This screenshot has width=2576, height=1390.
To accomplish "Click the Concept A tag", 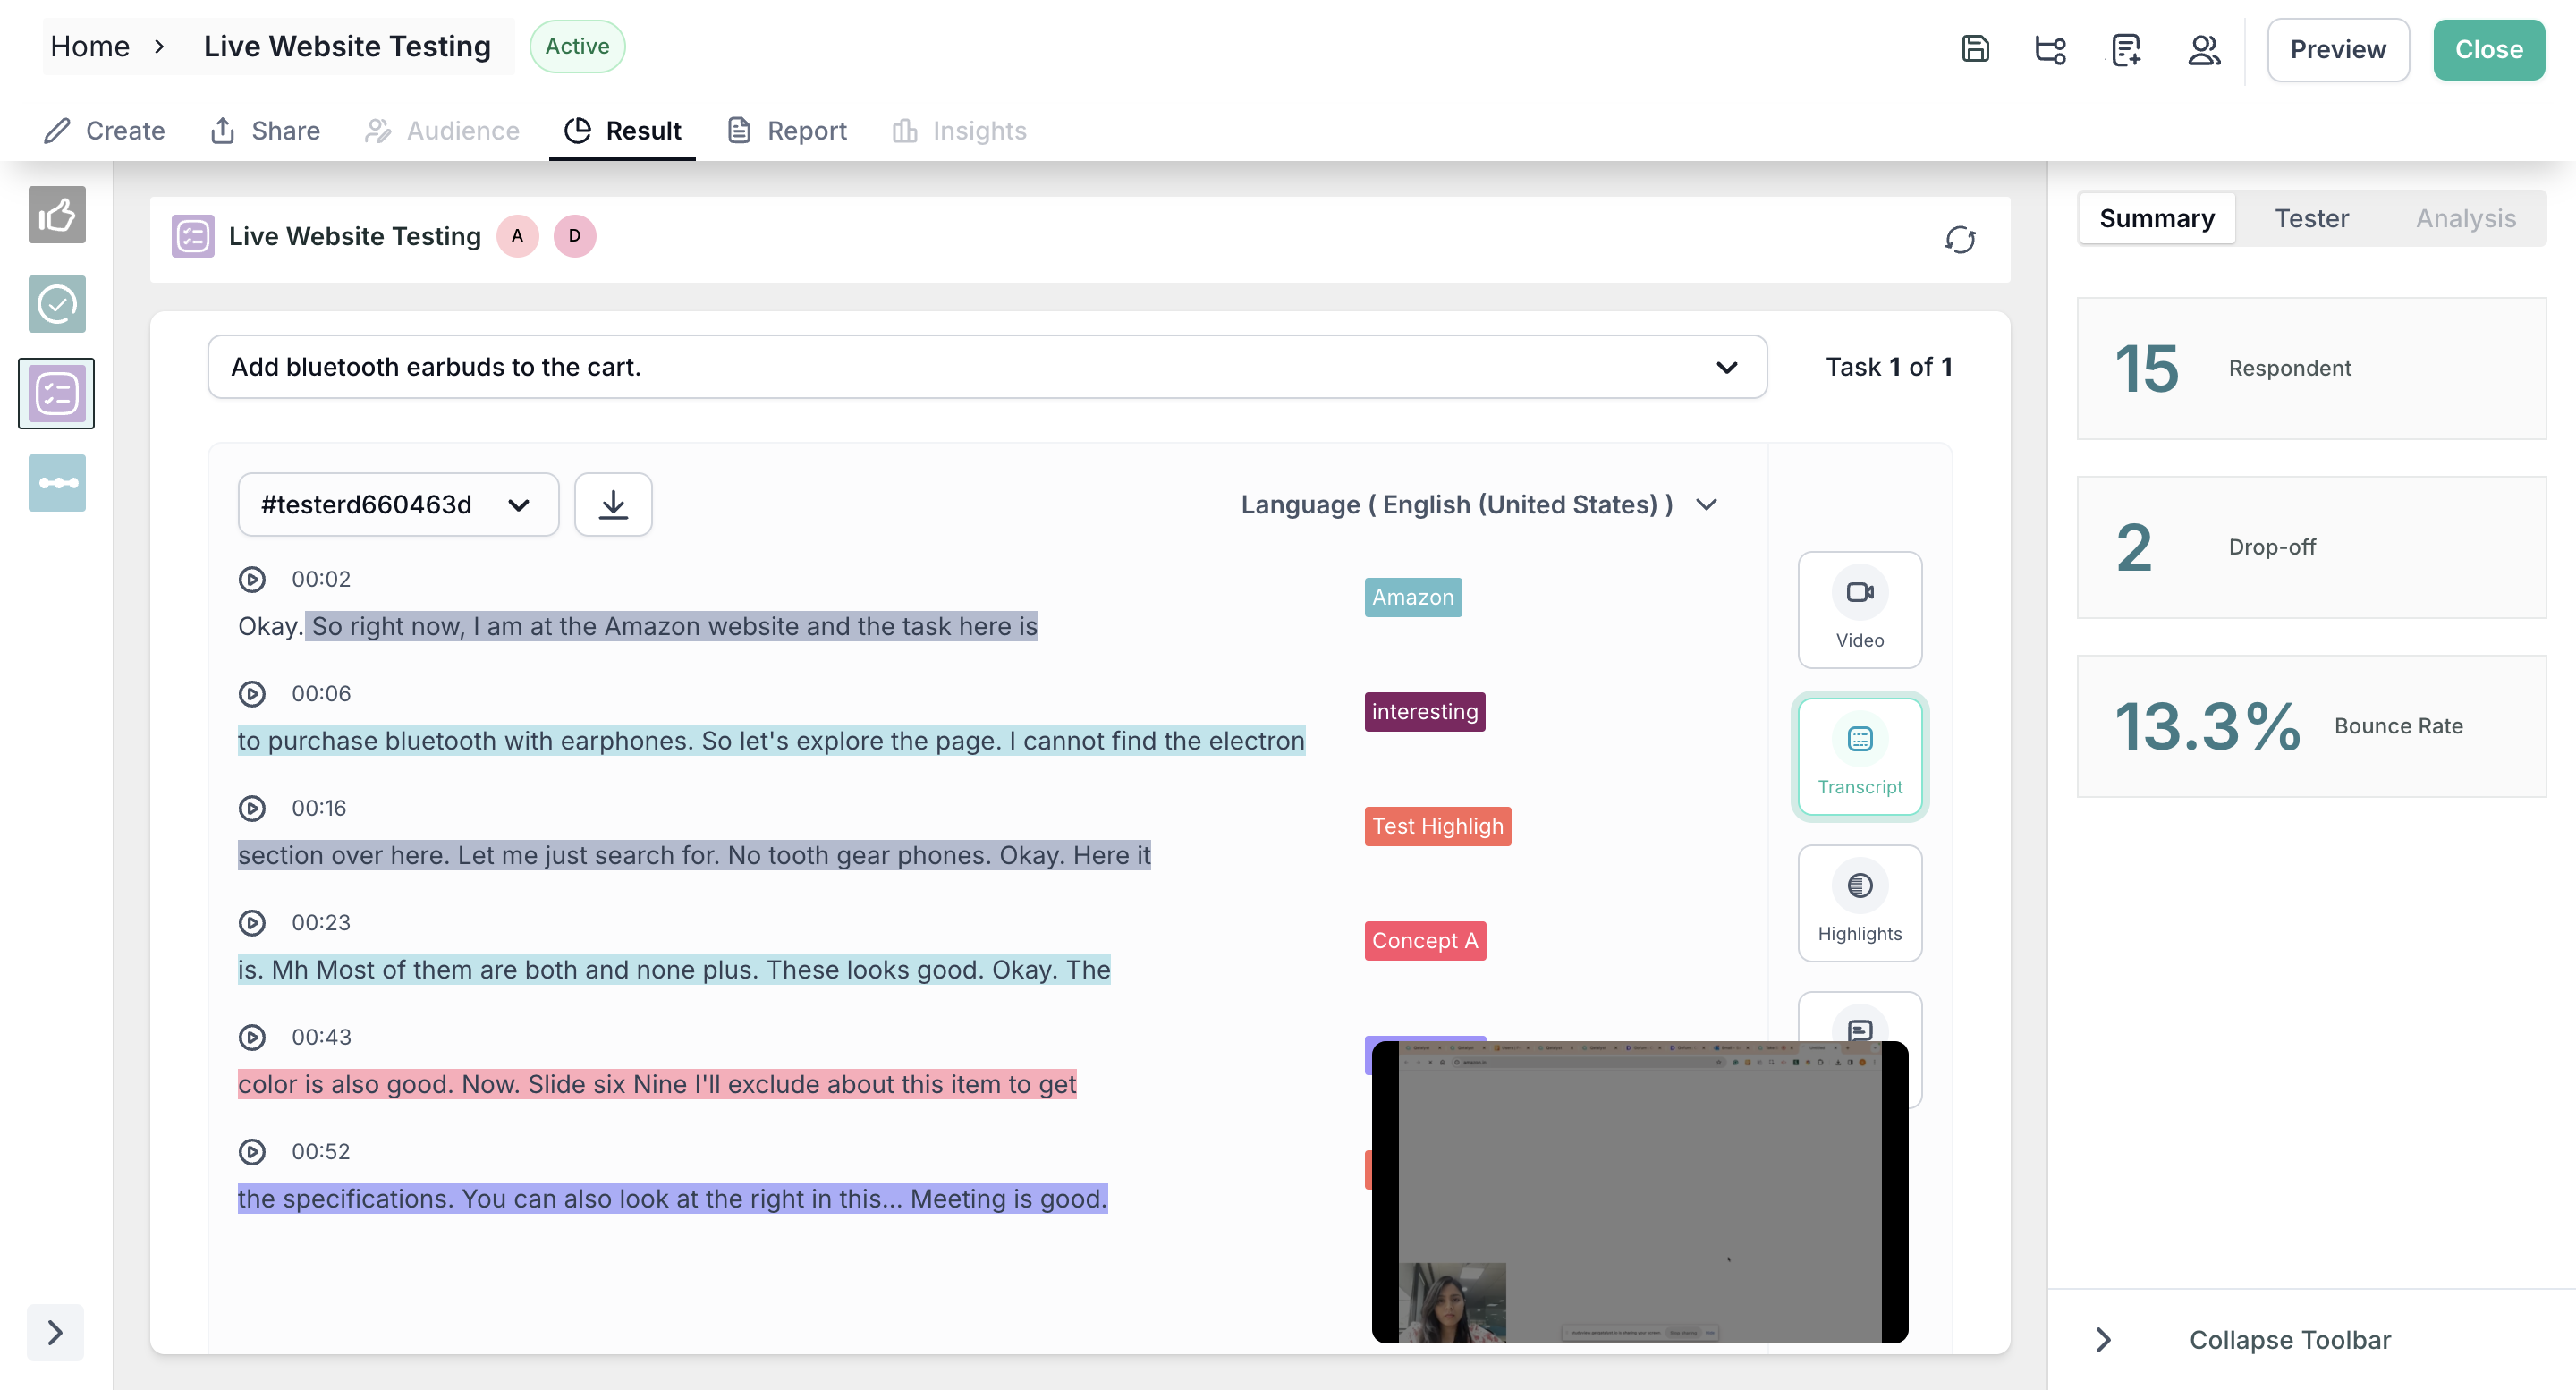I will pos(1425,941).
